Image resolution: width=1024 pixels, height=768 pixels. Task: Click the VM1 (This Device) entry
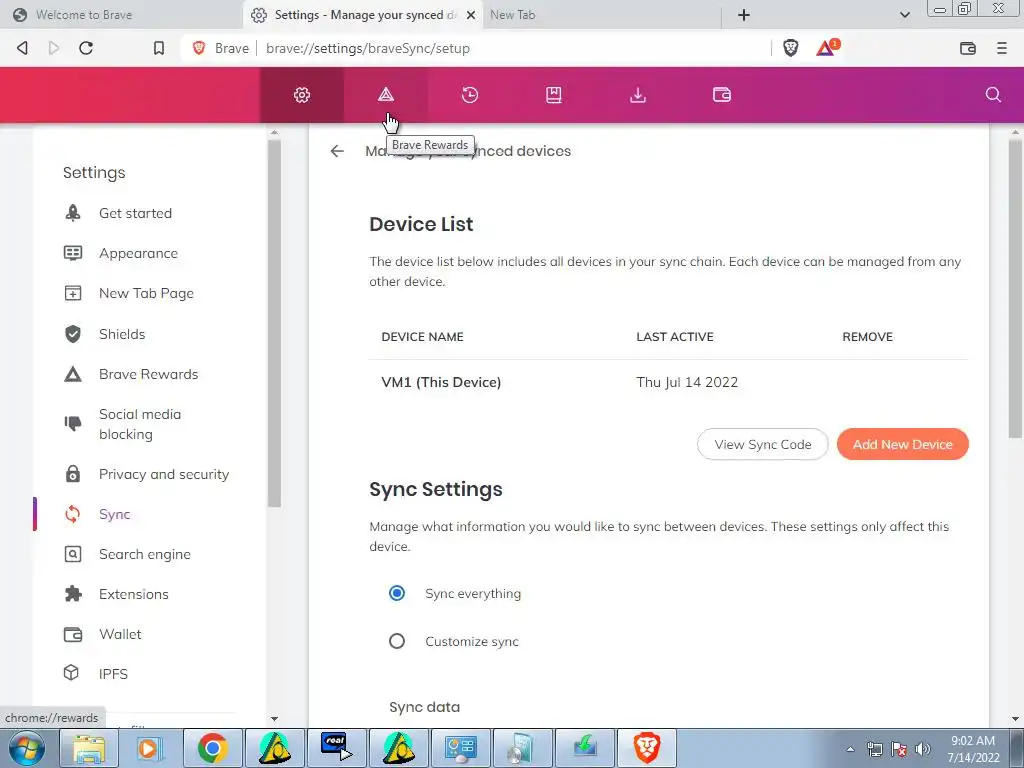[x=441, y=383]
